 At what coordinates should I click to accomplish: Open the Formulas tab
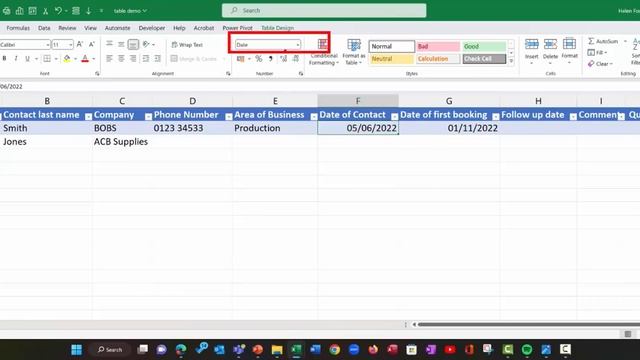pos(18,28)
